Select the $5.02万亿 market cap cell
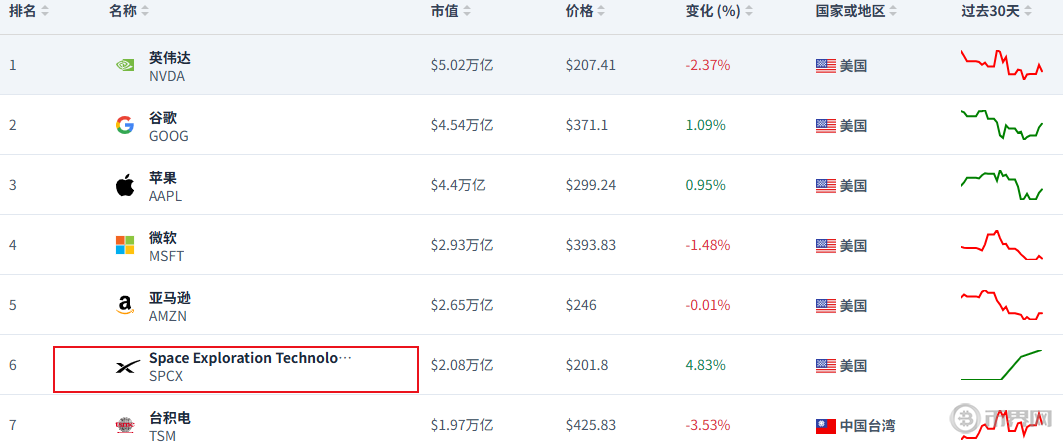The width and height of the screenshot is (1063, 446). (x=462, y=66)
